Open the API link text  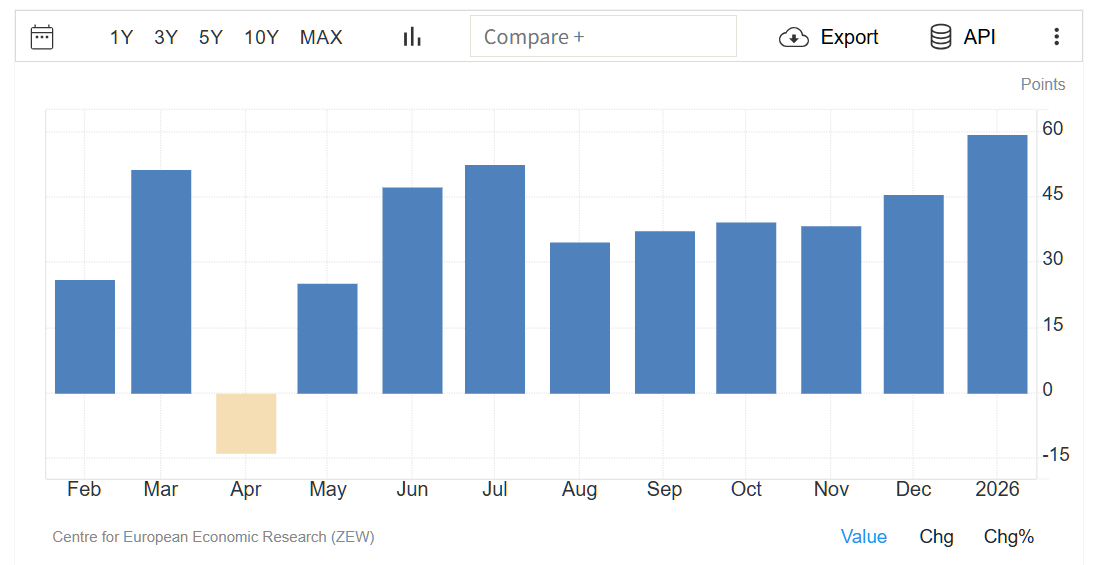click(979, 37)
